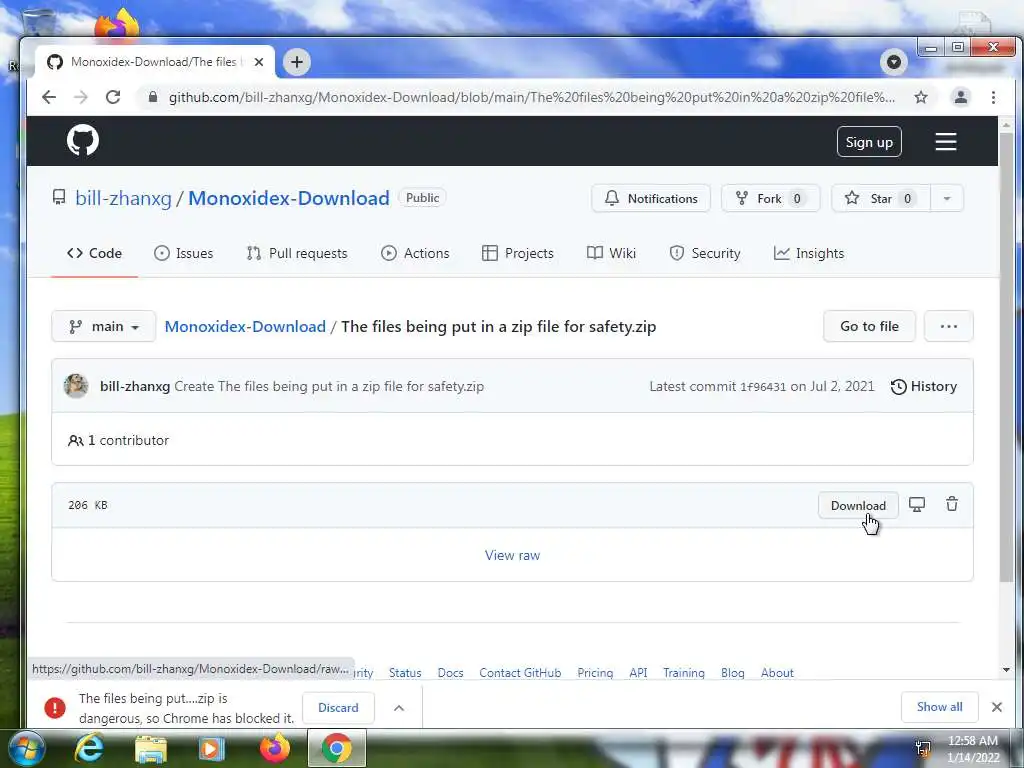Open commit hash 1f96431
The width and height of the screenshot is (1024, 768).
click(x=763, y=387)
